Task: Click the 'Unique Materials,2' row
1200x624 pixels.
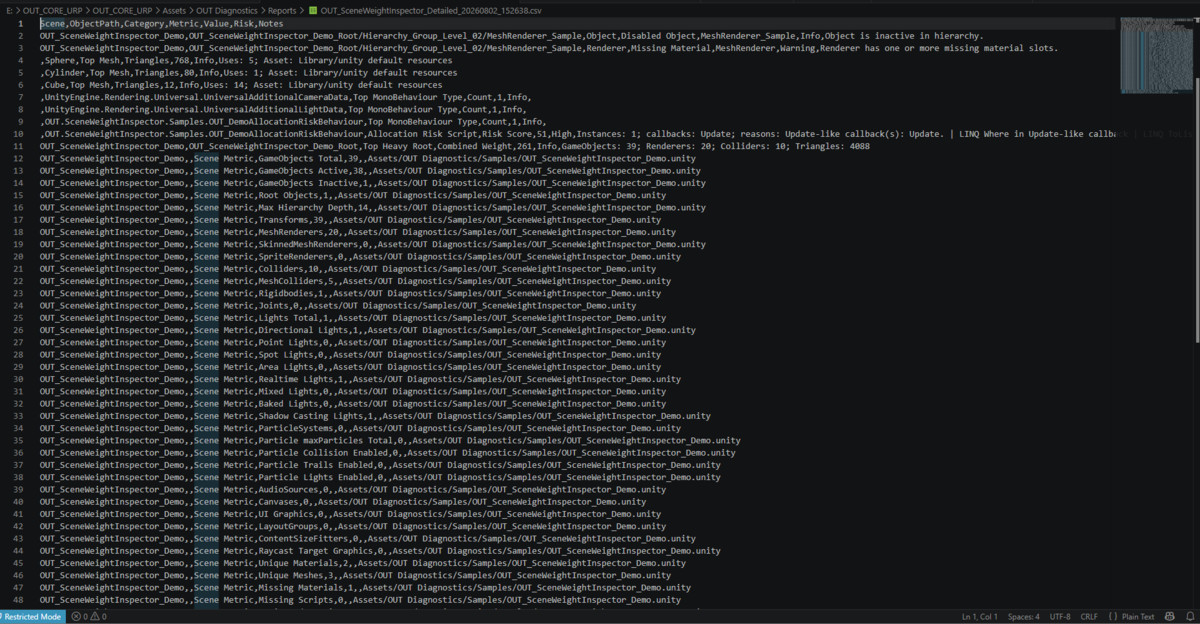Action: click(363, 563)
